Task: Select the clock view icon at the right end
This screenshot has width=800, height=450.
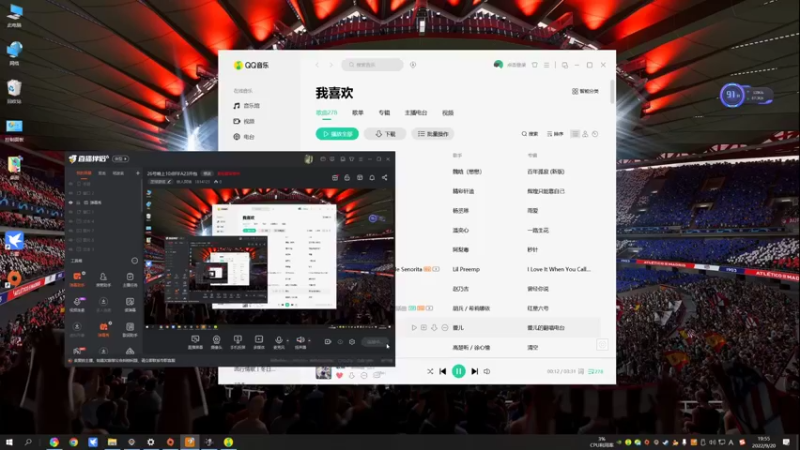Action: click(595, 134)
